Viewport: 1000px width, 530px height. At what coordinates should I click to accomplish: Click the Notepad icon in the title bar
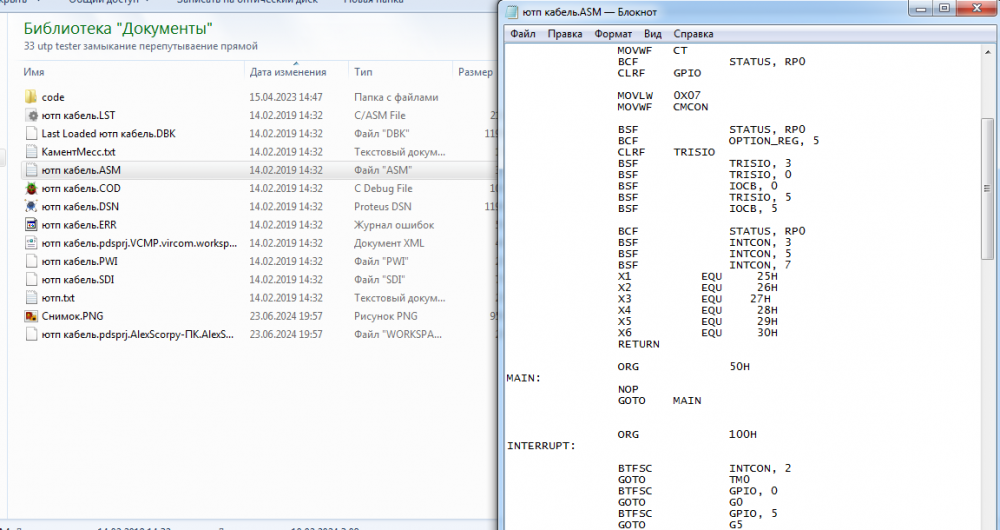pos(513,11)
